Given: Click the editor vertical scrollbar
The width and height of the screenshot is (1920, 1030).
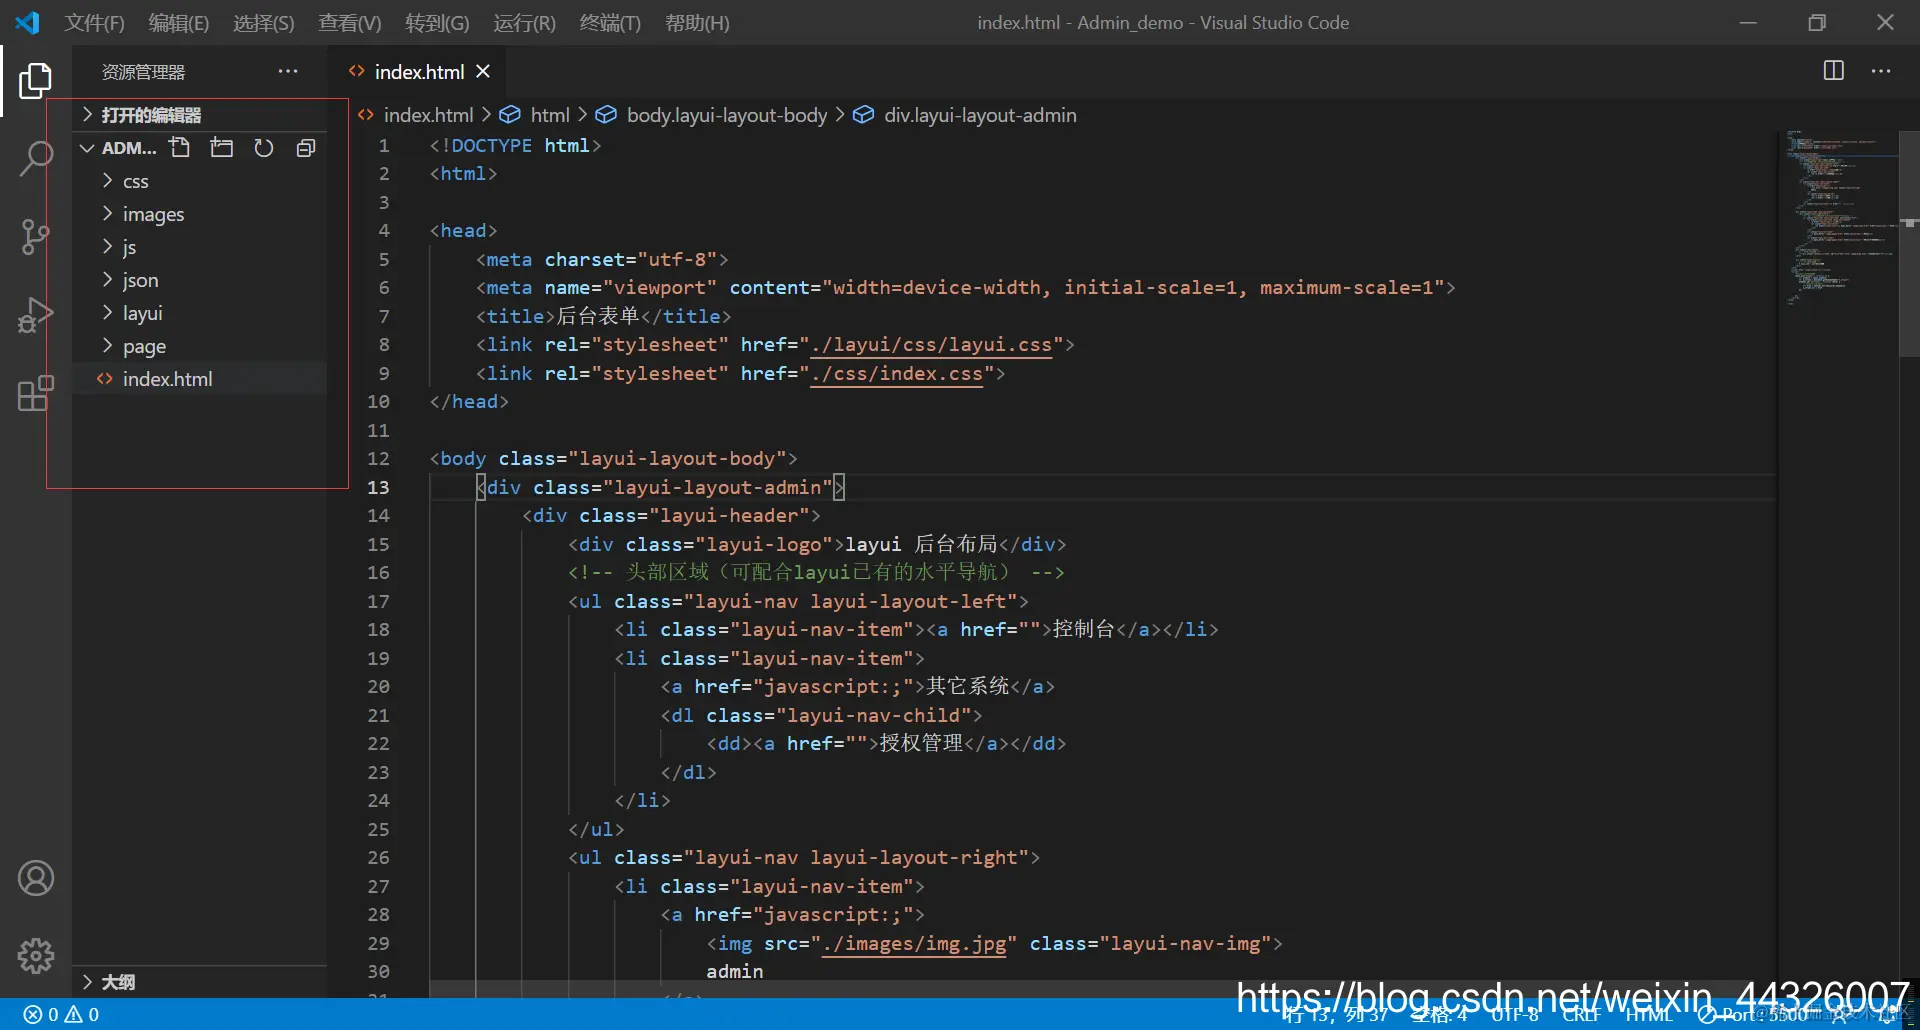Looking at the screenshot, I should 1909,243.
